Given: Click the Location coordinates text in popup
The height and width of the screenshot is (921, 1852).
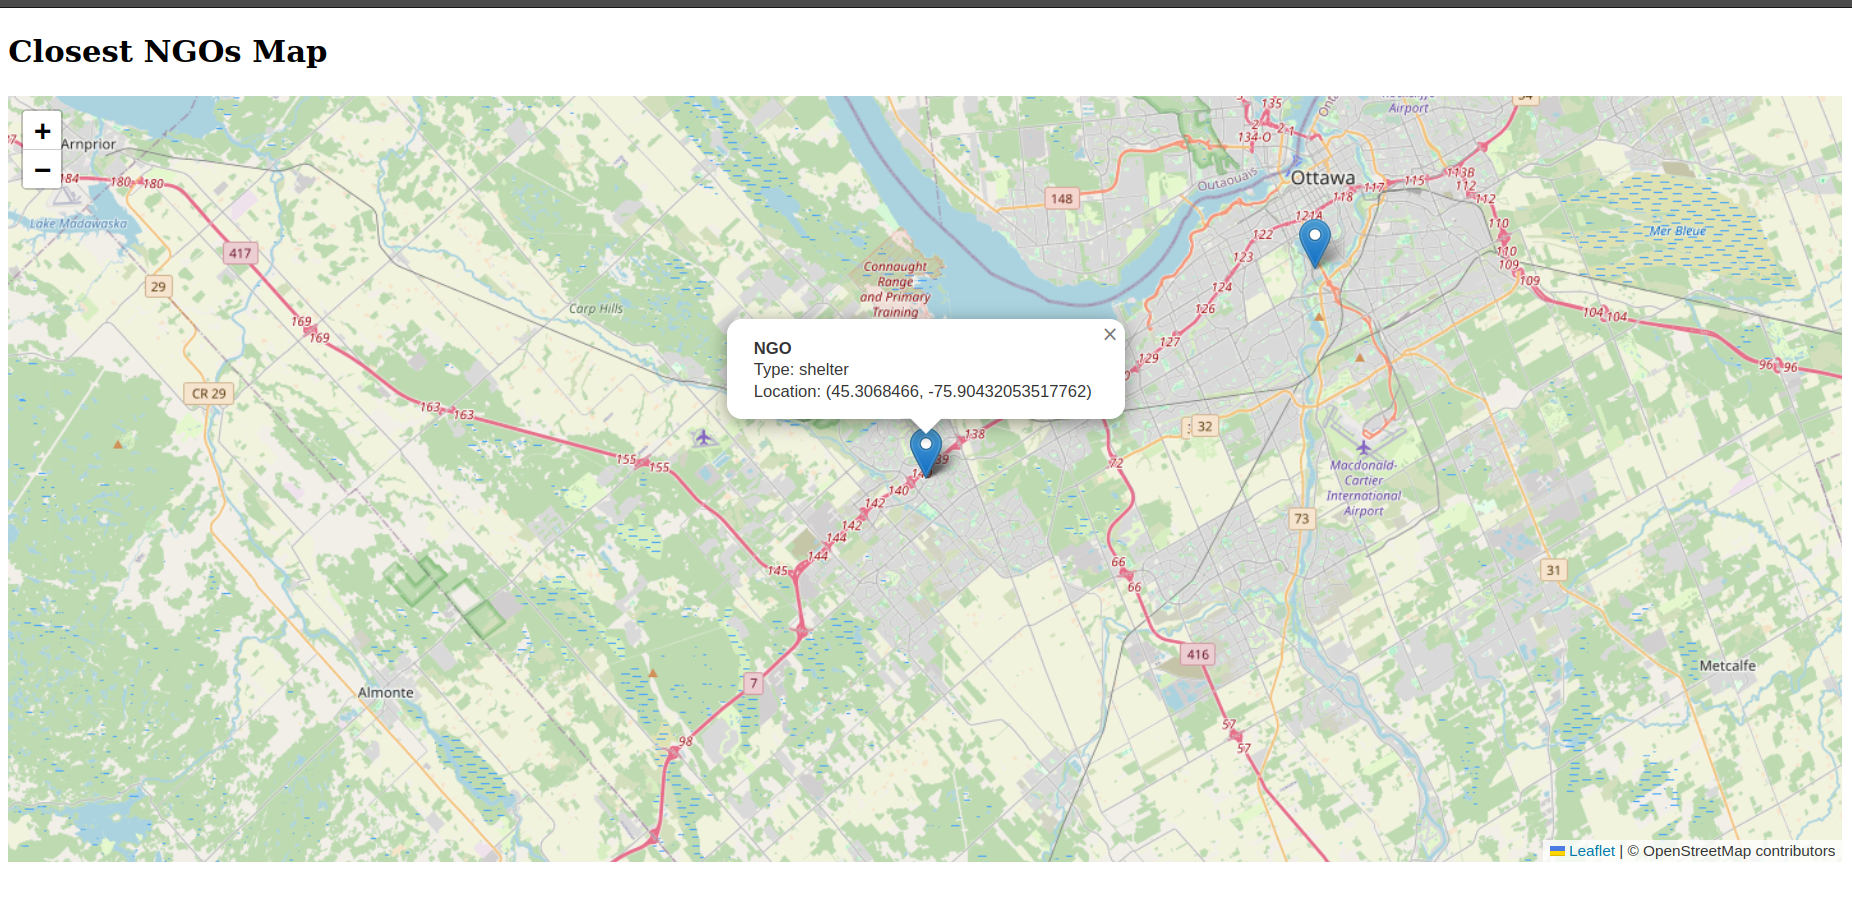Looking at the screenshot, I should tap(922, 391).
